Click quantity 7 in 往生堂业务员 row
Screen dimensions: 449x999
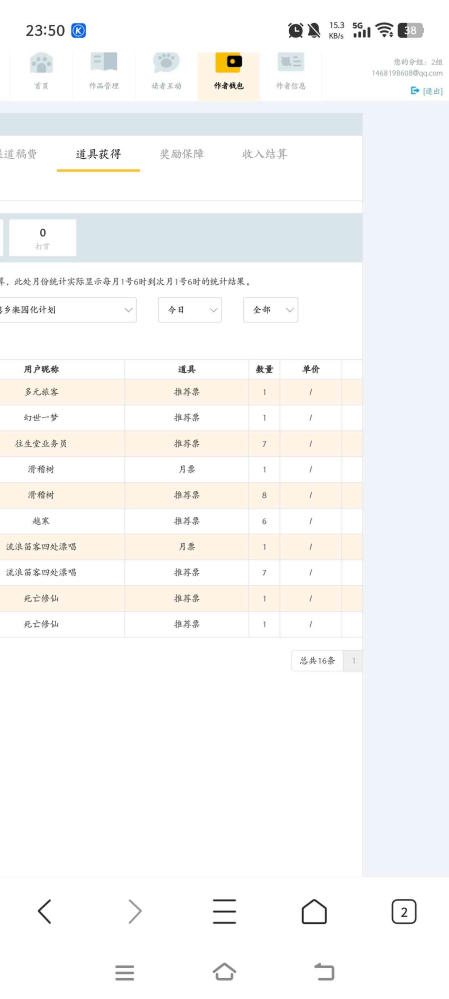pyautogui.click(x=264, y=444)
